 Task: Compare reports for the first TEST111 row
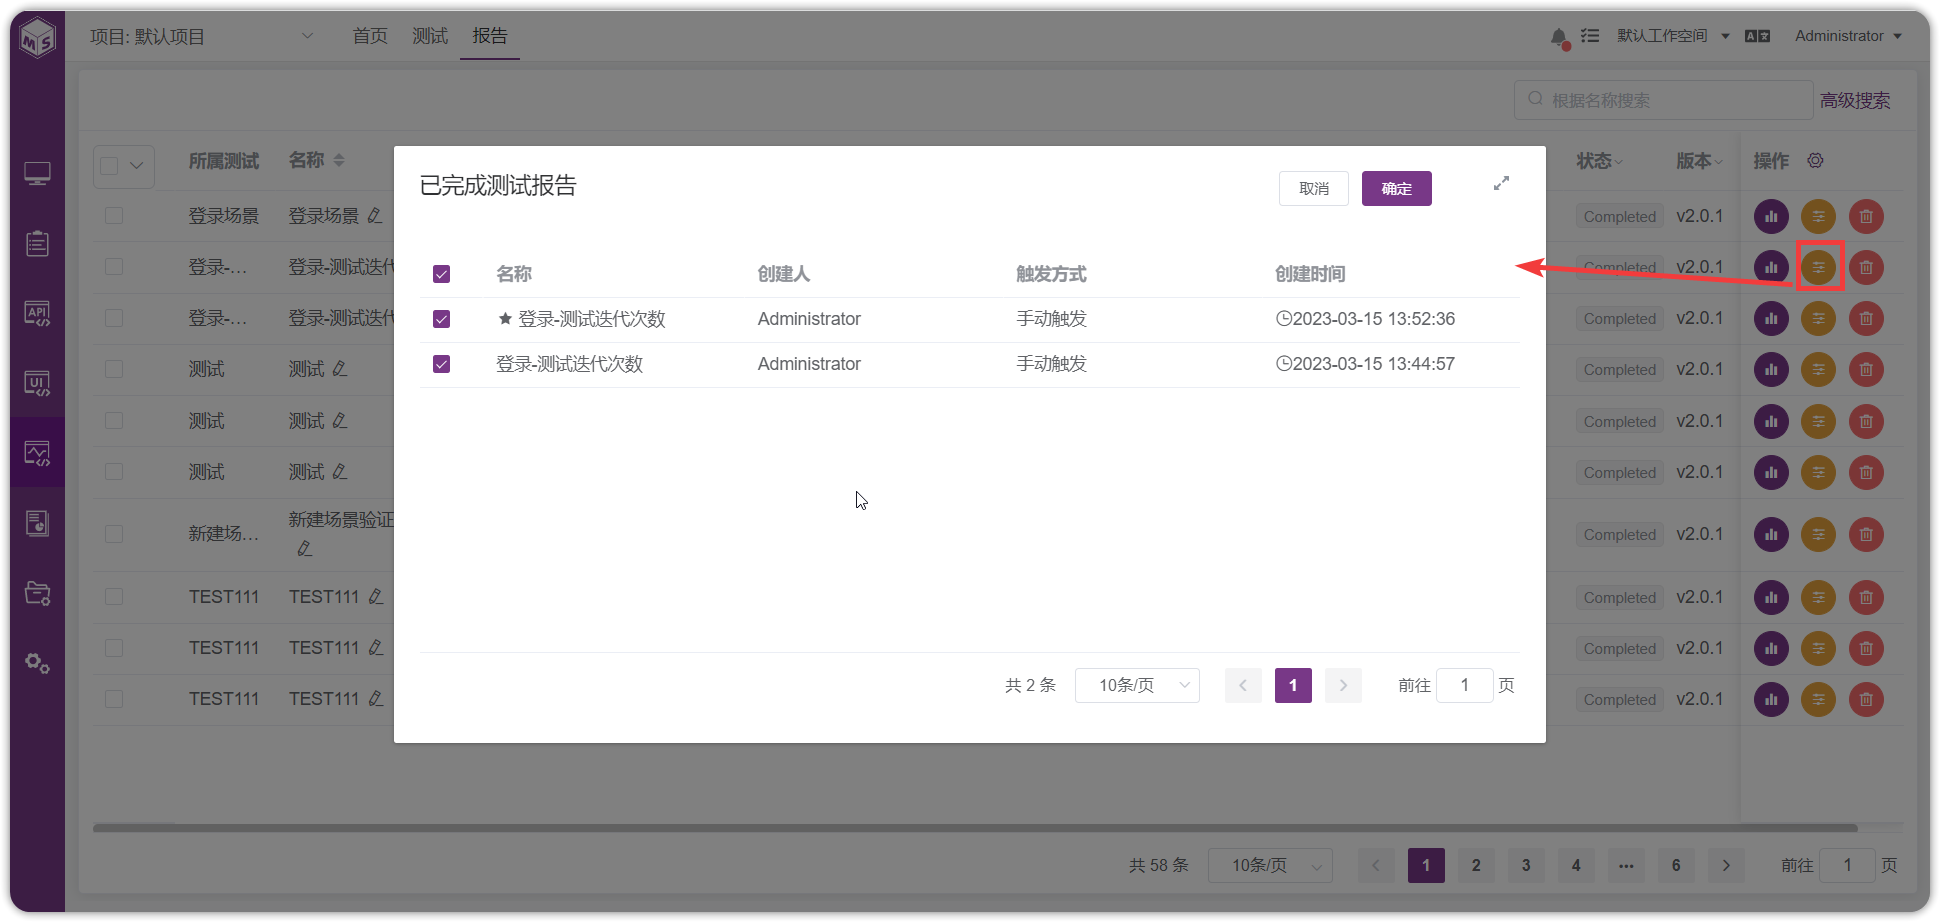[x=1818, y=597]
